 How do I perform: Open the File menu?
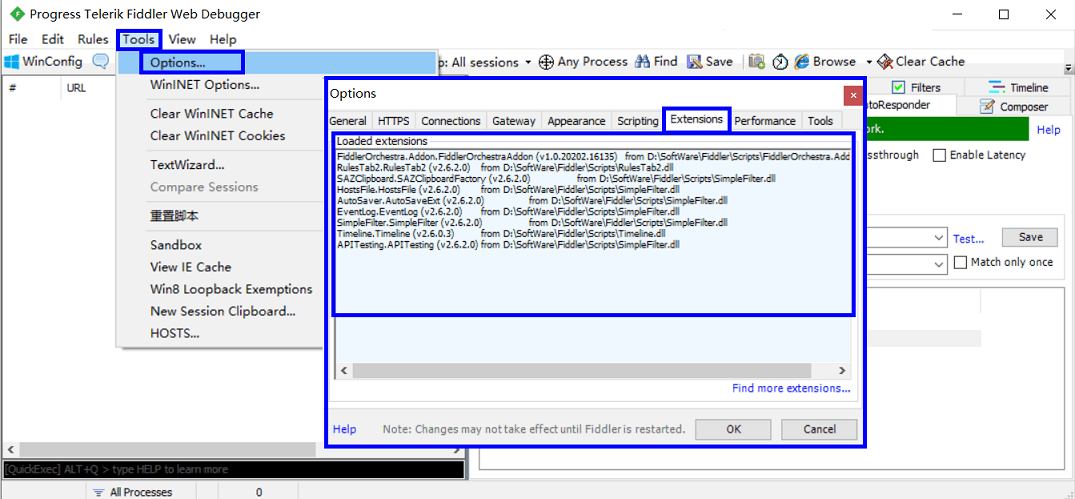[18, 39]
